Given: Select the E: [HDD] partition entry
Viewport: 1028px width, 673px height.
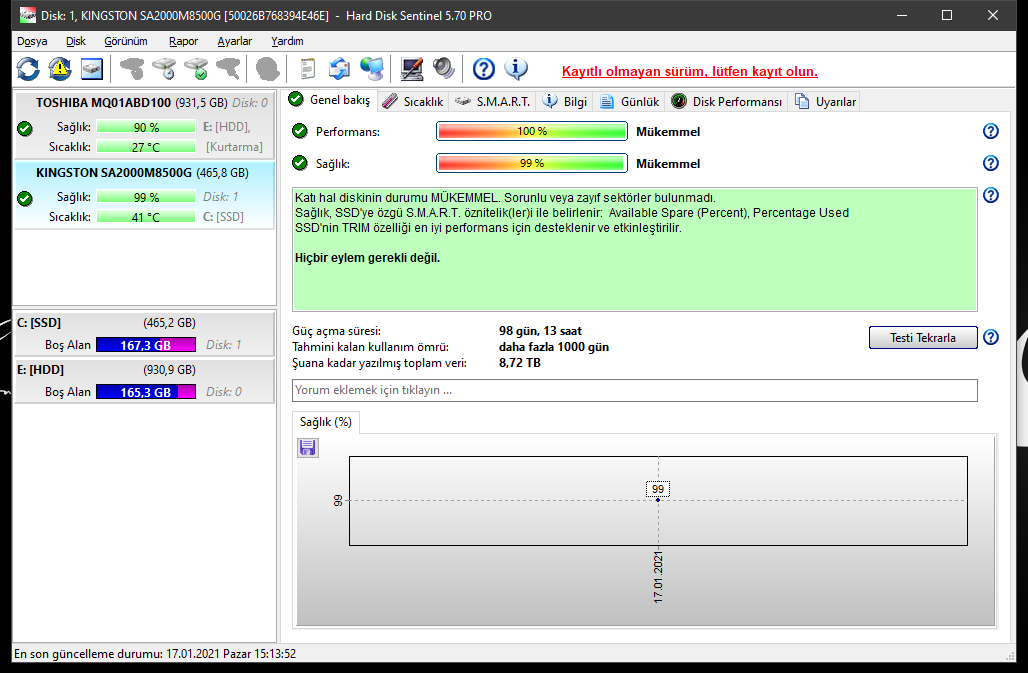Looking at the screenshot, I should (144, 381).
